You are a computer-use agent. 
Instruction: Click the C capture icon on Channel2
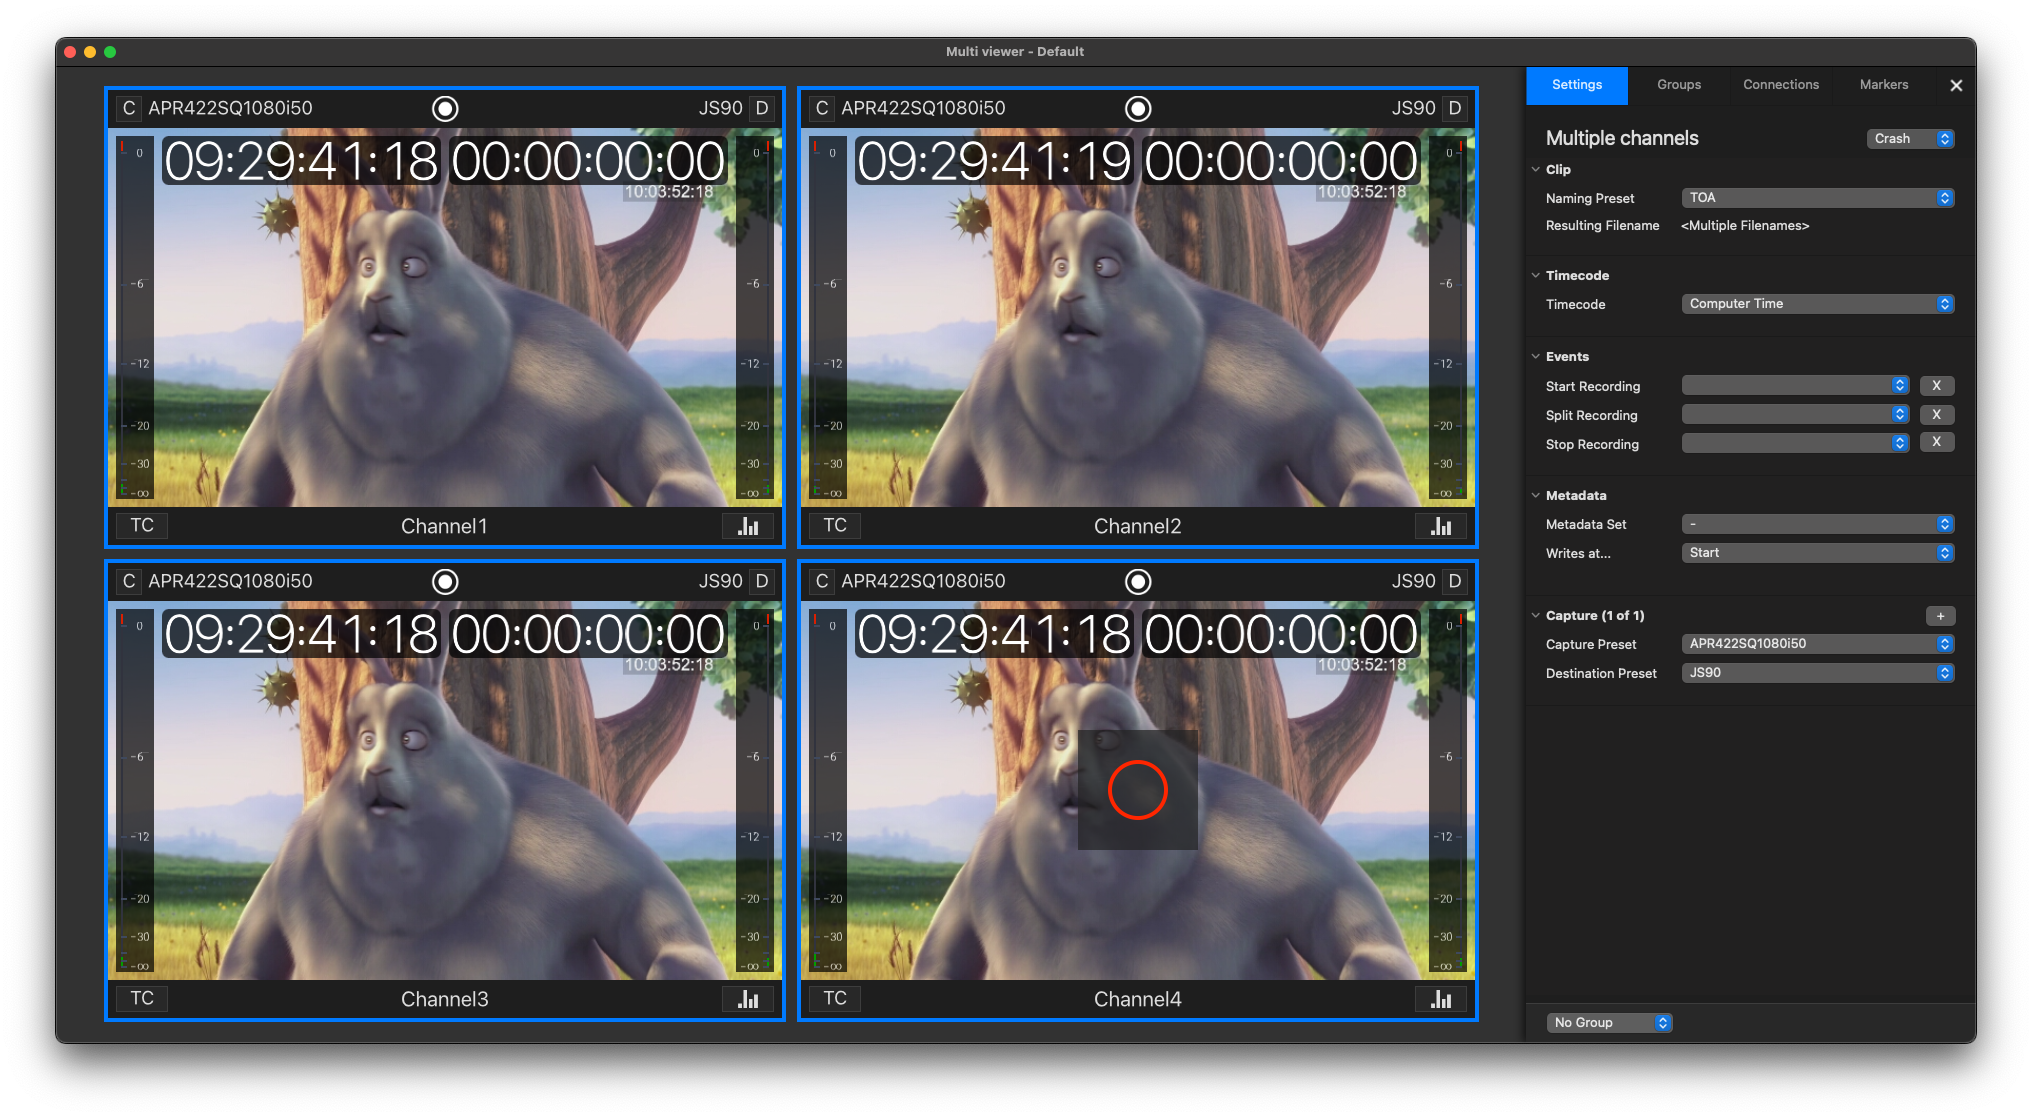click(821, 108)
